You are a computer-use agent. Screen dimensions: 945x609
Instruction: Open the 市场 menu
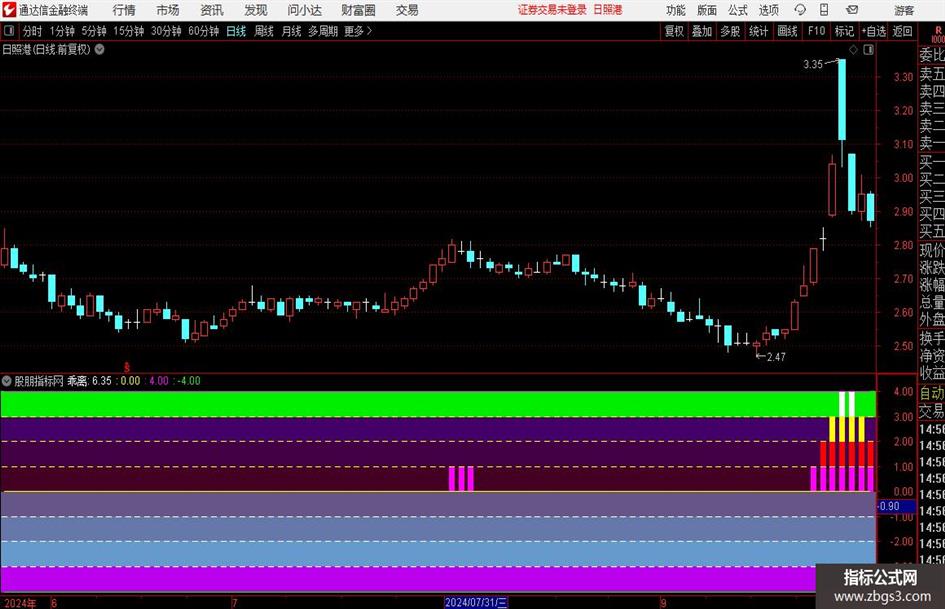click(168, 10)
